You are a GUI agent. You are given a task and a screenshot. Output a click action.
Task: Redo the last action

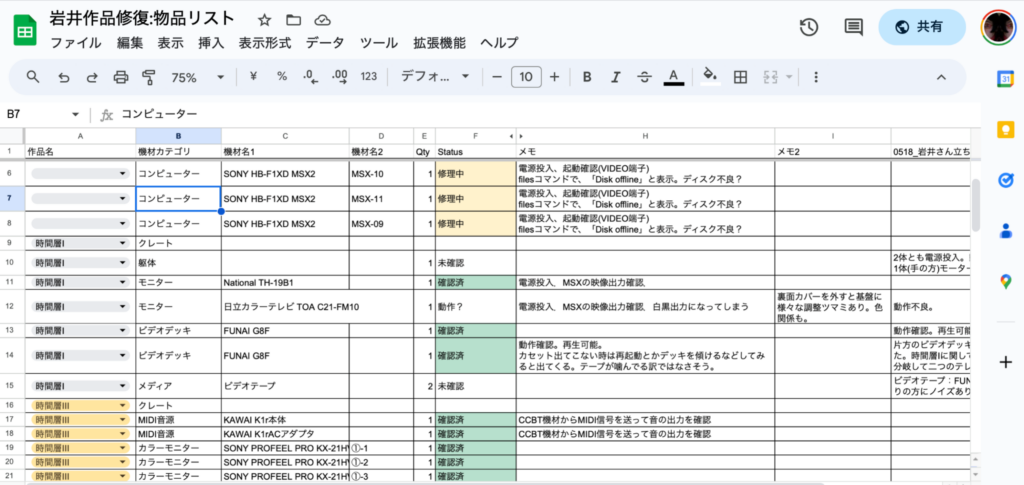92,77
